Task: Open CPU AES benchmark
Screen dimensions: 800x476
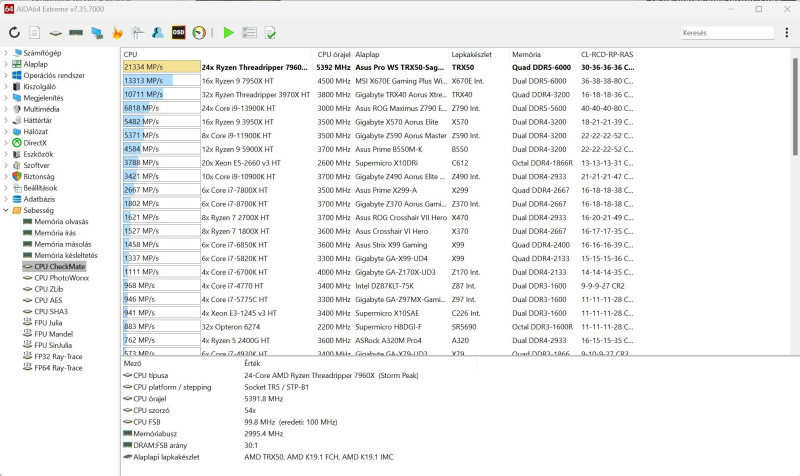Action: 48,300
